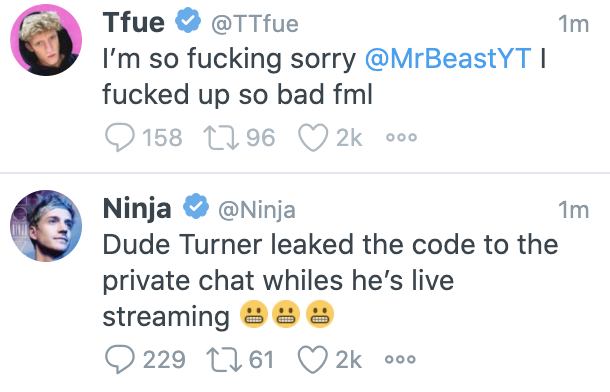The image size is (610, 392).
Task: Retweet Tfue's tweet about MrBeastYT
Action: [221, 138]
